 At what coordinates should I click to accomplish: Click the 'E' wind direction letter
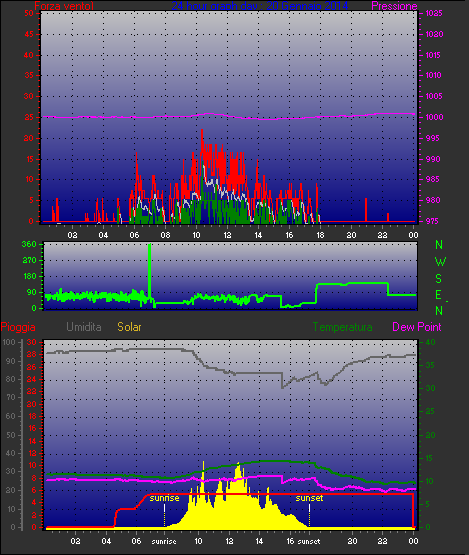click(x=438, y=294)
